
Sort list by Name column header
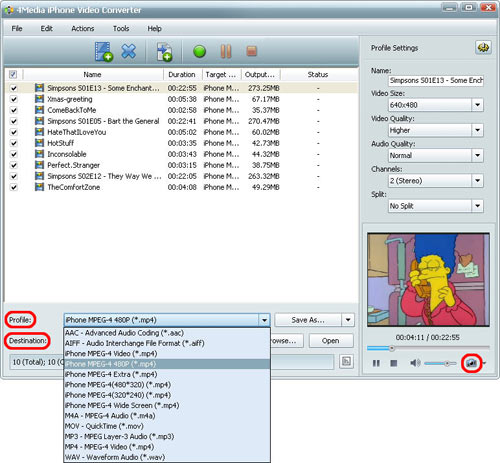tap(93, 74)
